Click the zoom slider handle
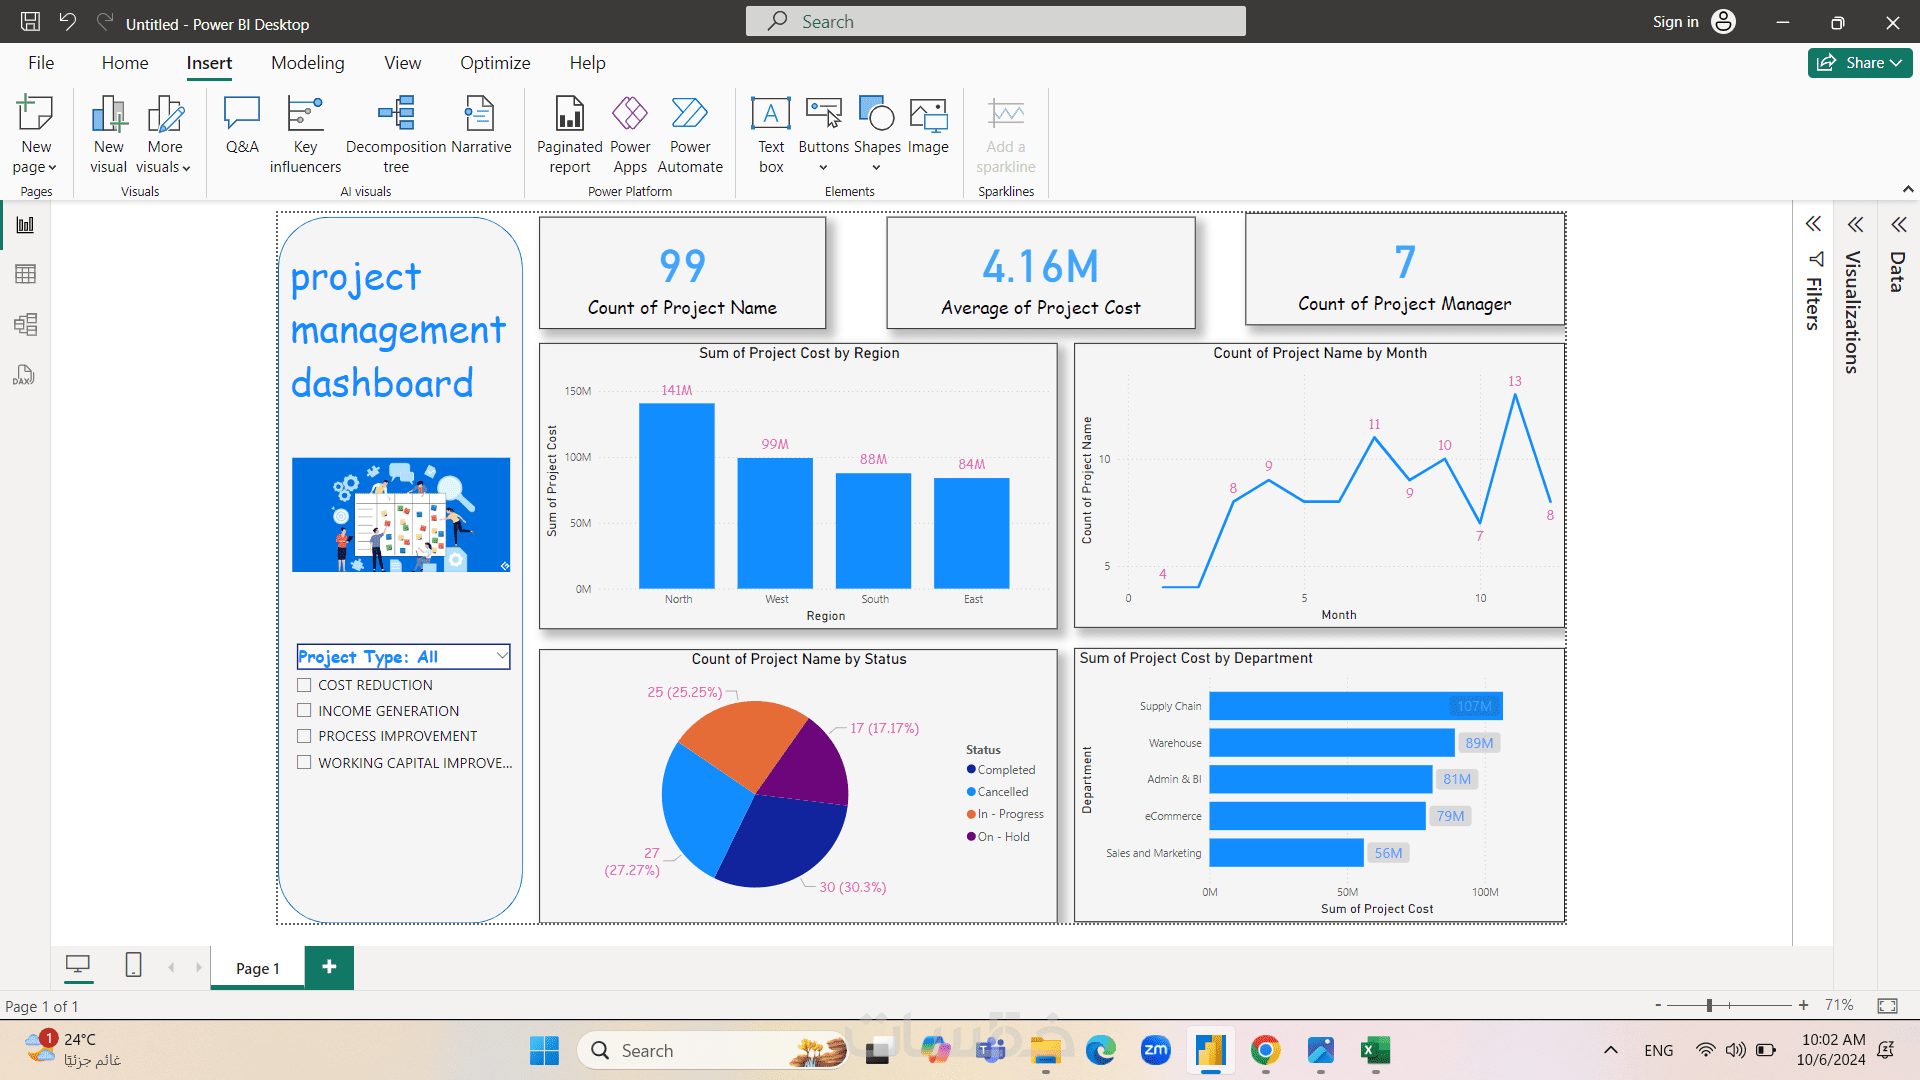This screenshot has width=1920, height=1080. (x=1710, y=1005)
